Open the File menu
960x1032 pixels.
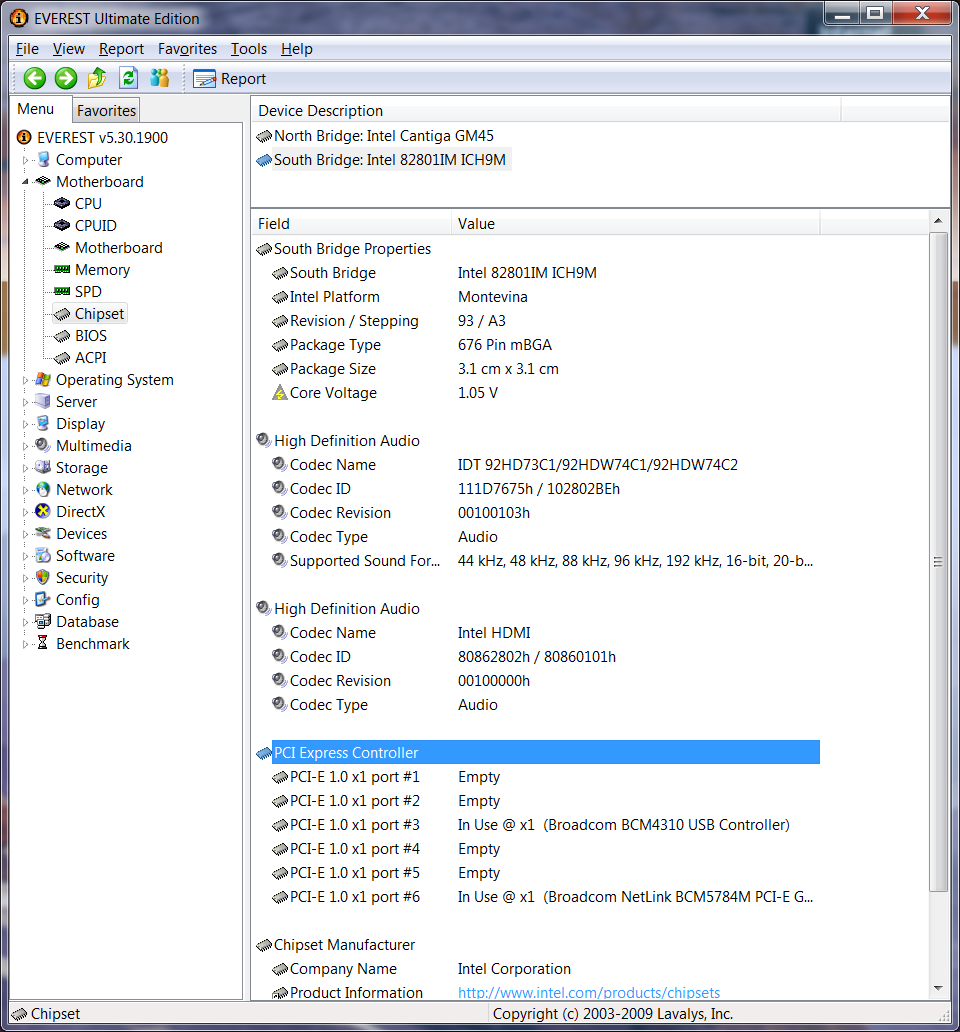point(27,49)
